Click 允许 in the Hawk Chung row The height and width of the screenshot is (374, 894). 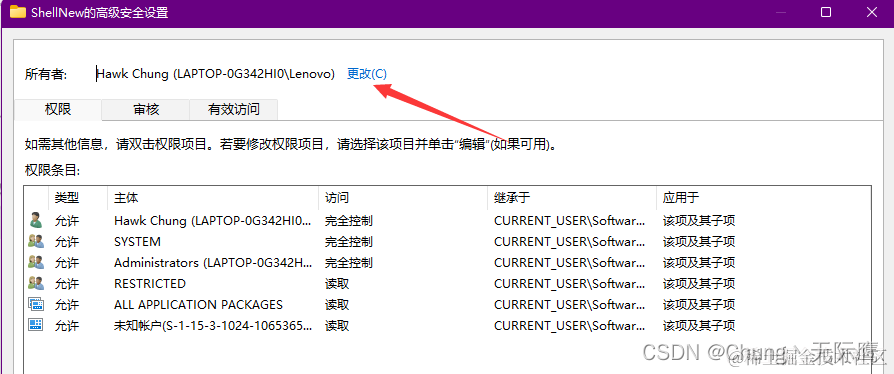pos(67,220)
